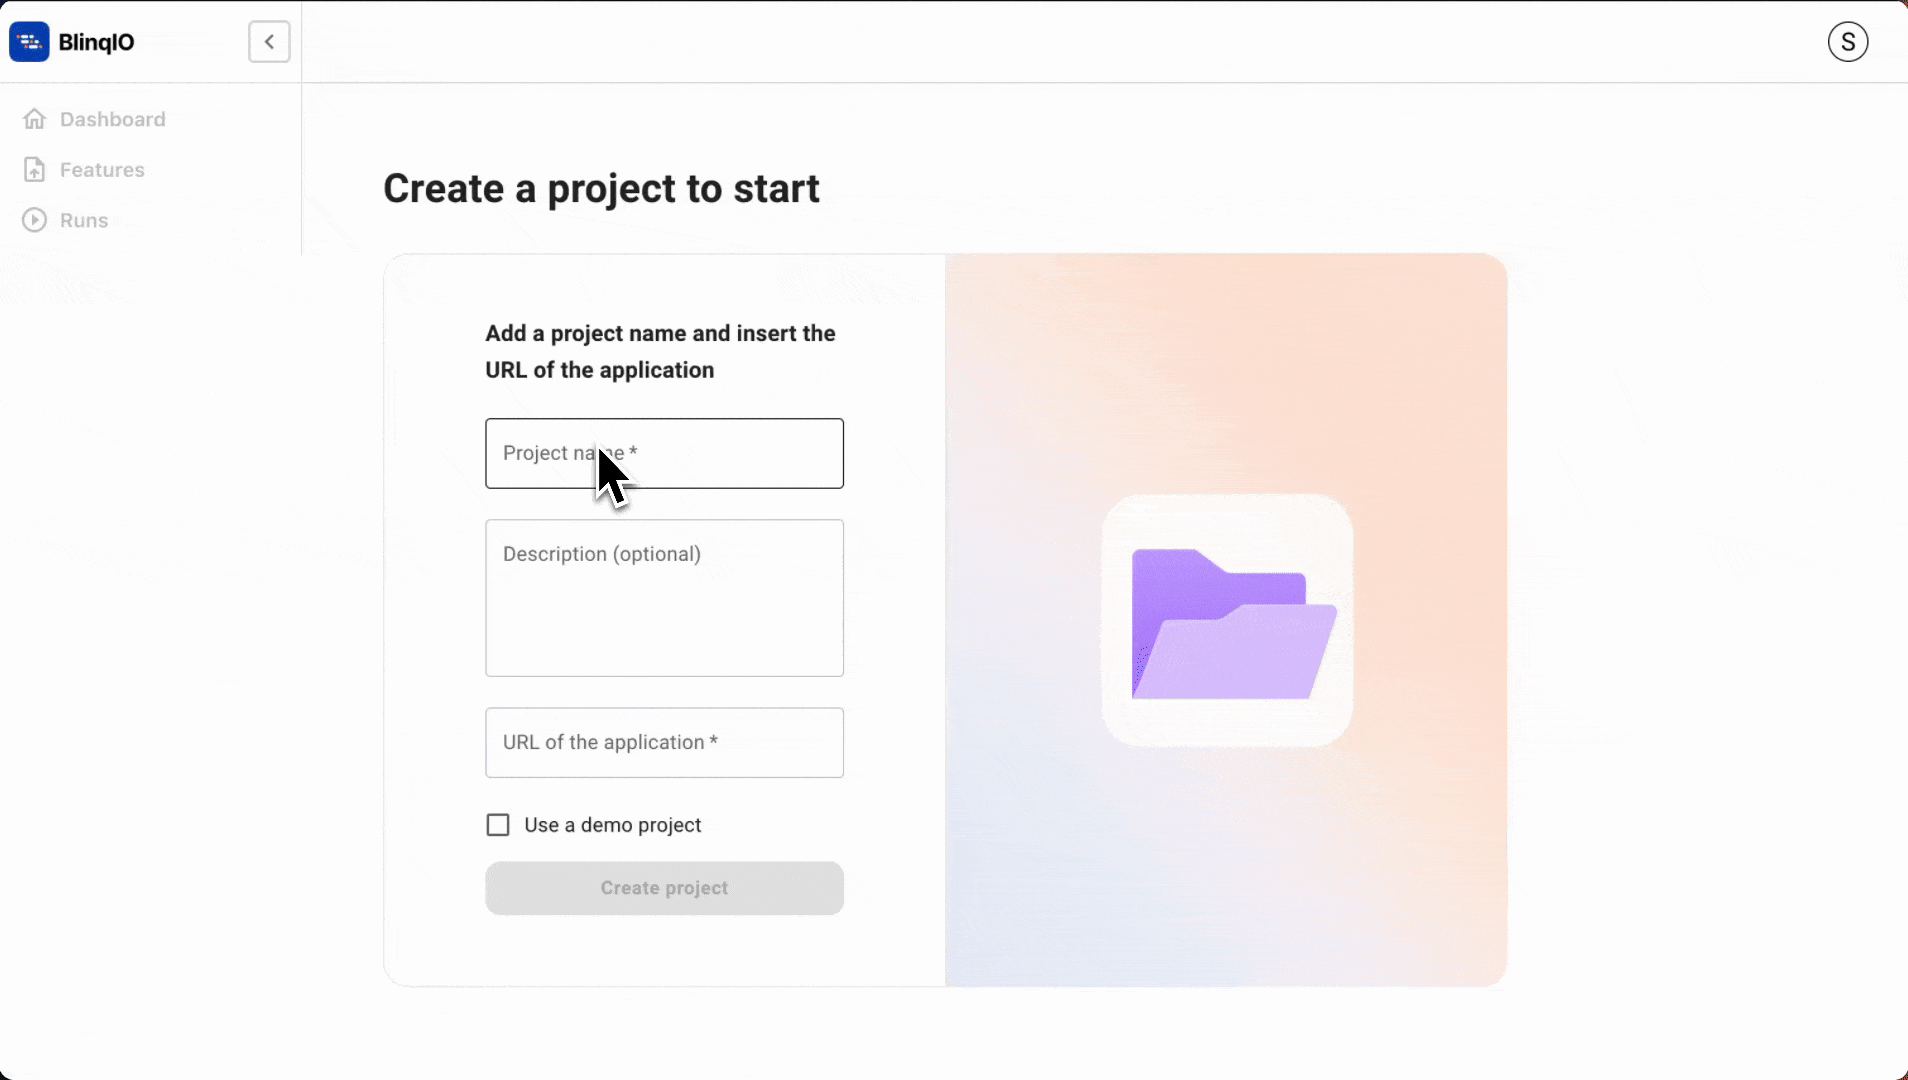The image size is (1908, 1080).
Task: Collapse the sidebar with the chevron button
Action: (269, 42)
